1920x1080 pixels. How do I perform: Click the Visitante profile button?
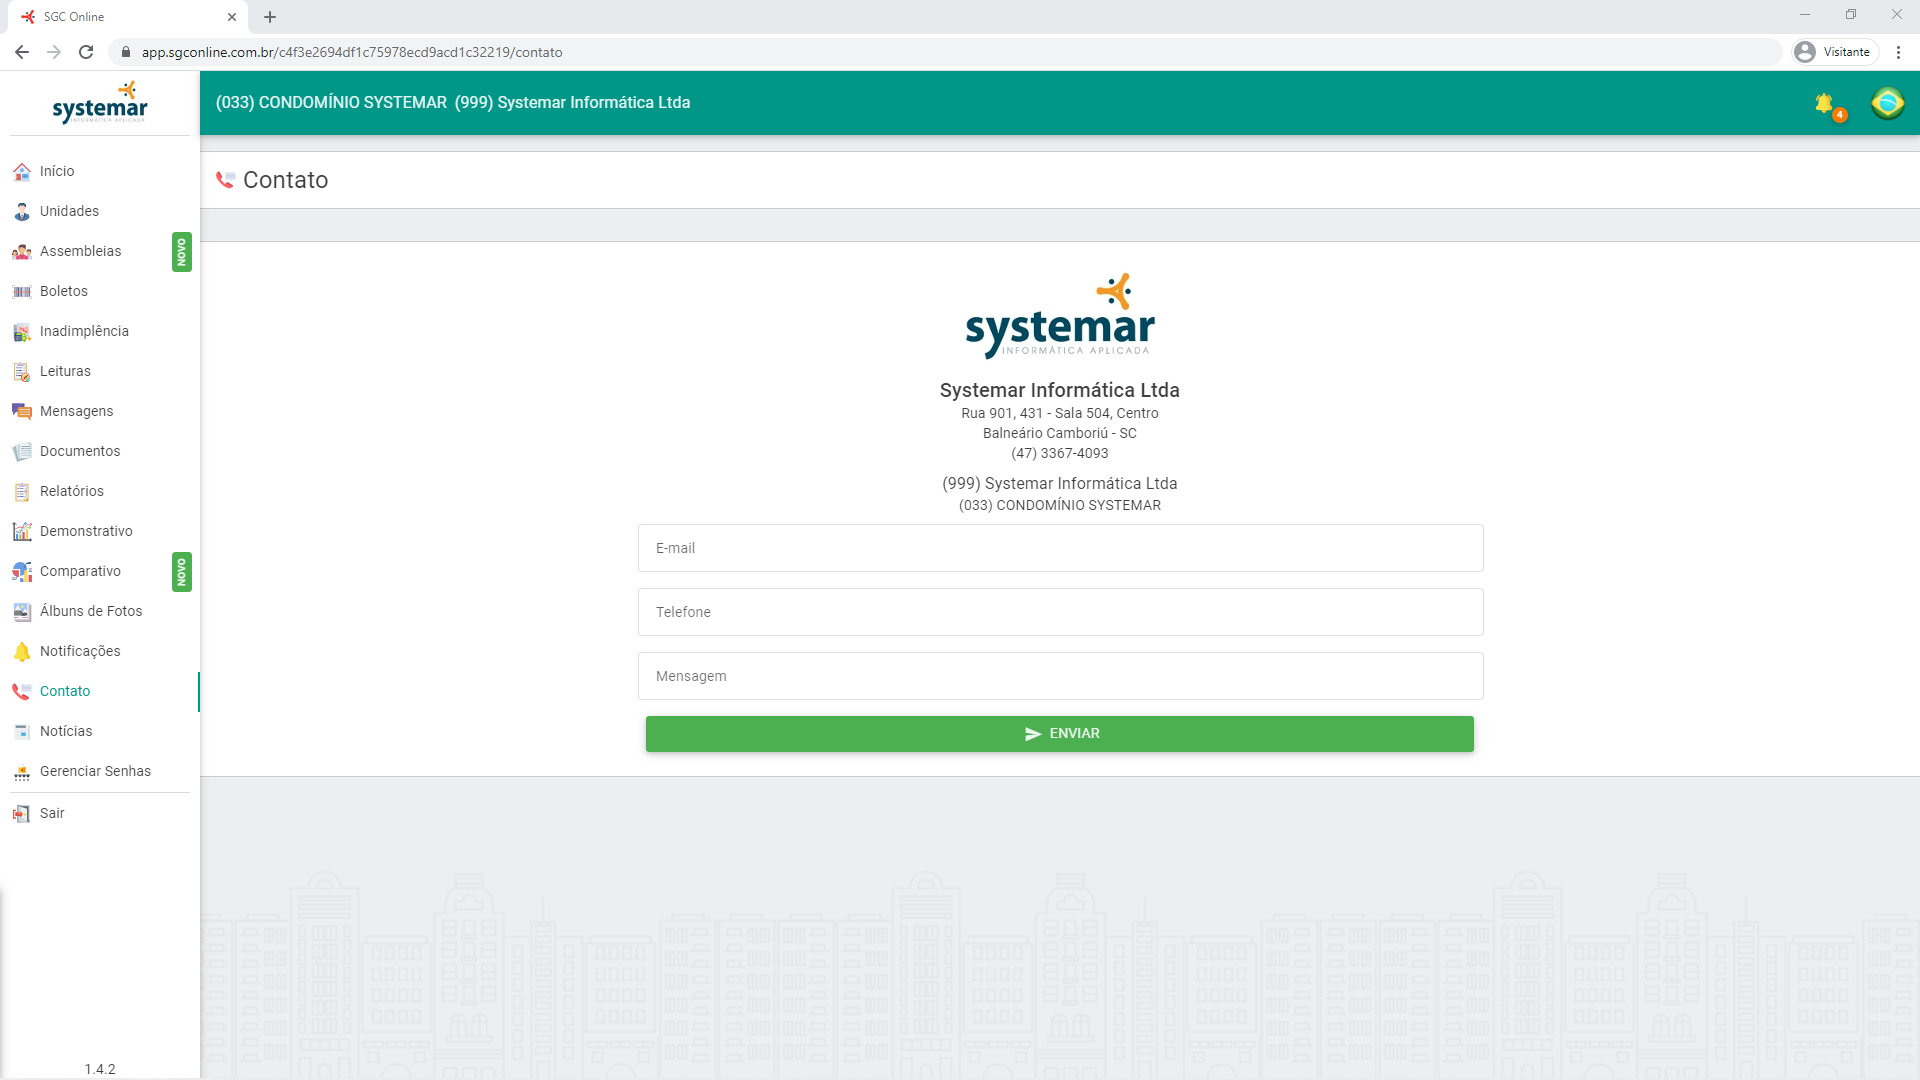point(1834,52)
